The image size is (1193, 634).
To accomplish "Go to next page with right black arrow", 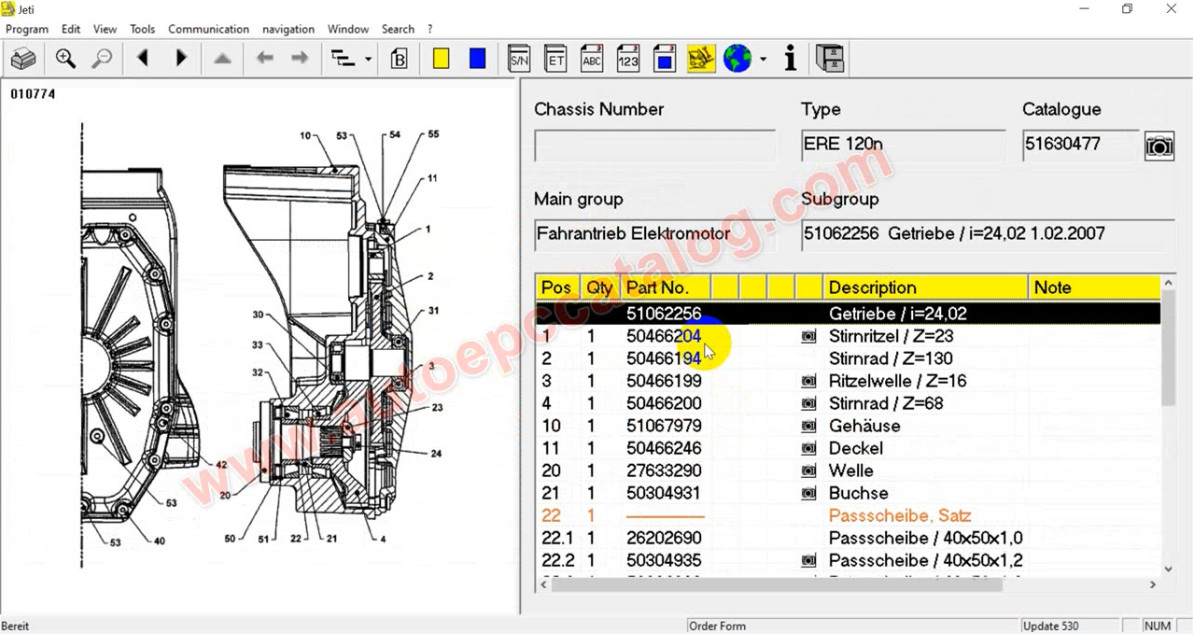I will coord(180,58).
